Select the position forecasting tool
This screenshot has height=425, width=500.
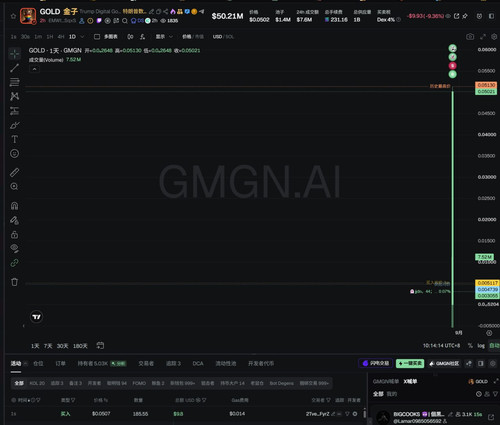click(x=14, y=111)
